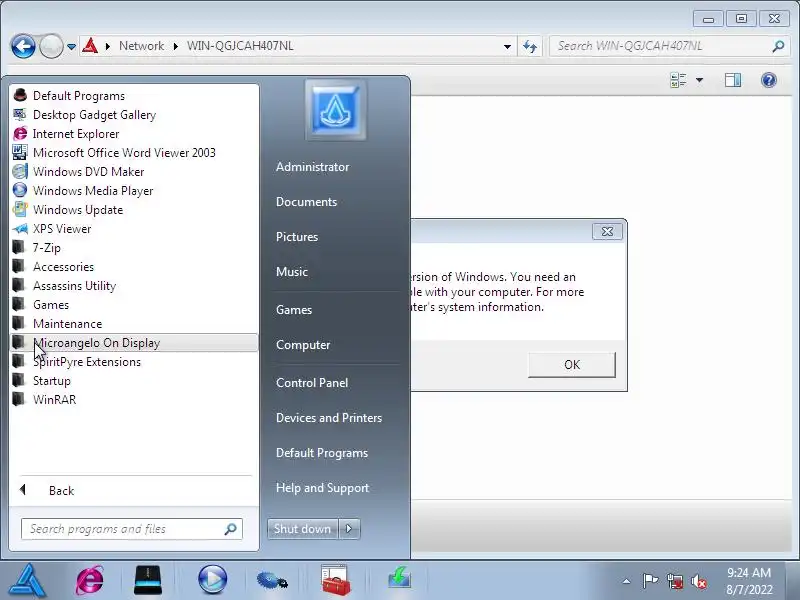Screen dimensions: 800x600
Task: Open Default Programs in right pane
Action: point(321,453)
